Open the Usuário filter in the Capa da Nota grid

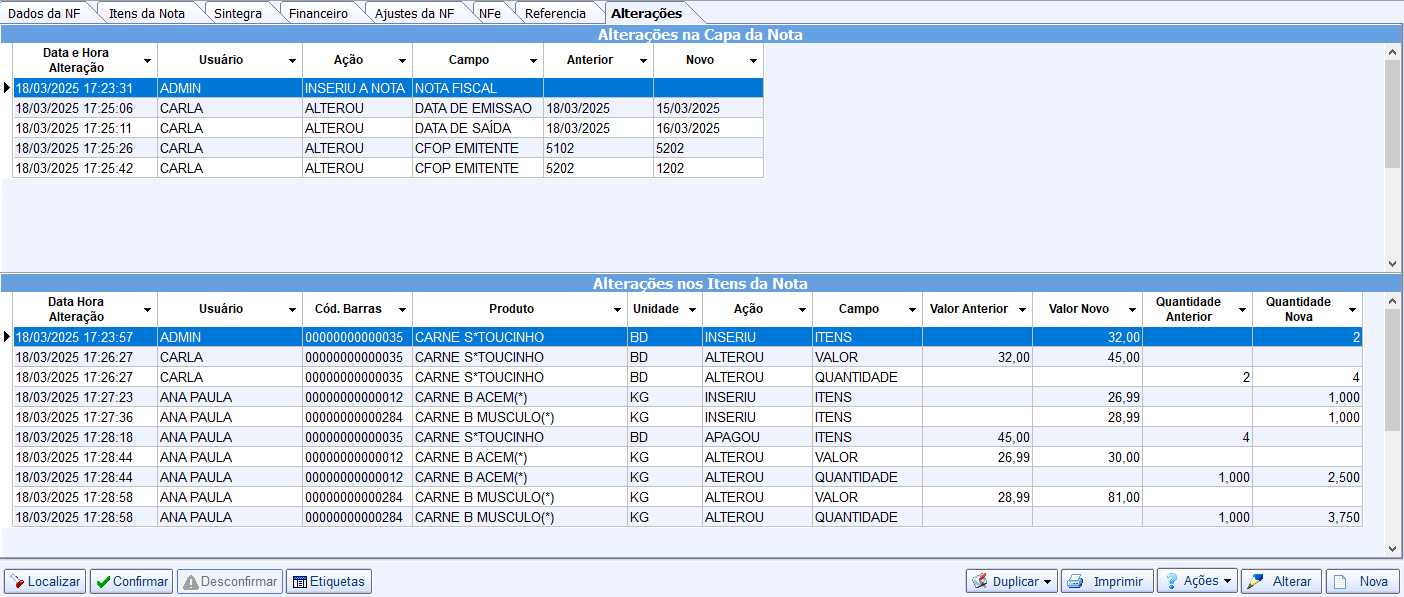[x=292, y=61]
